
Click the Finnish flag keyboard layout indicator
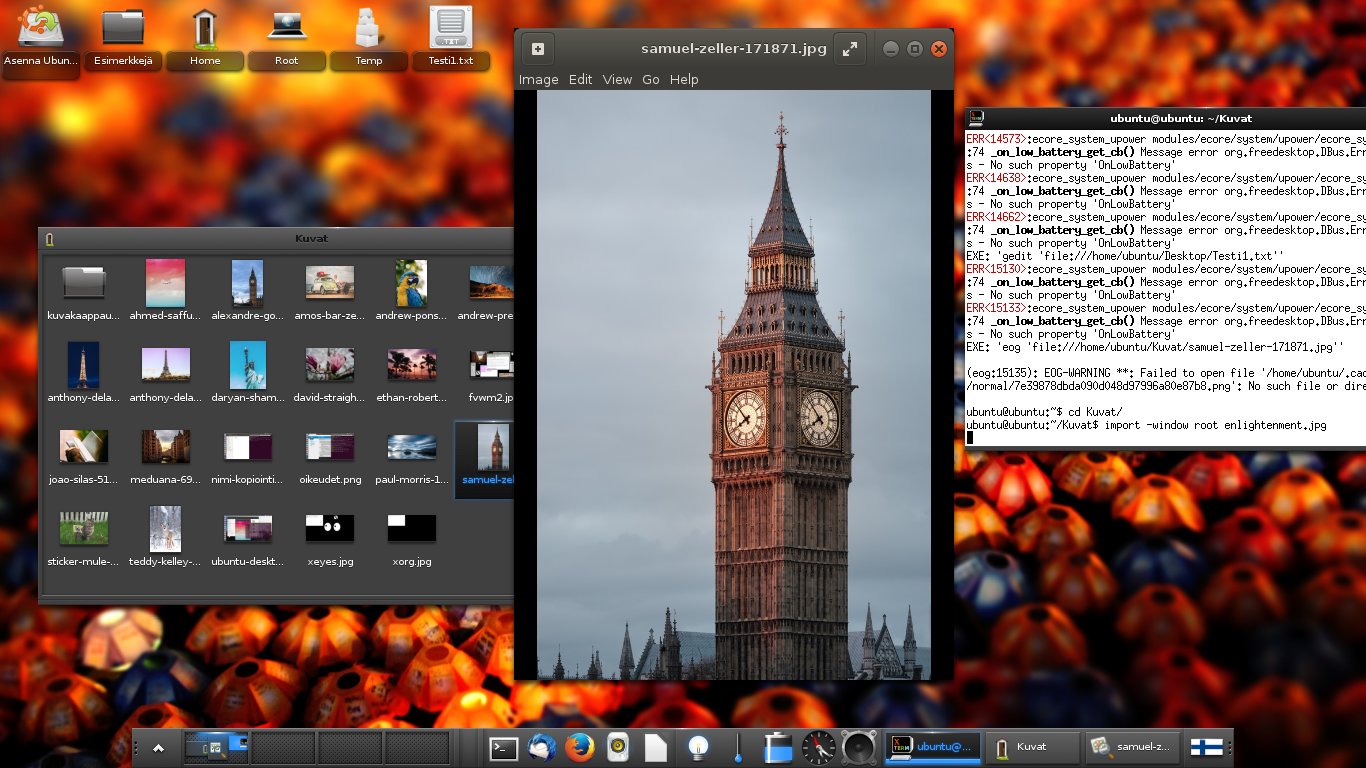pos(1205,748)
